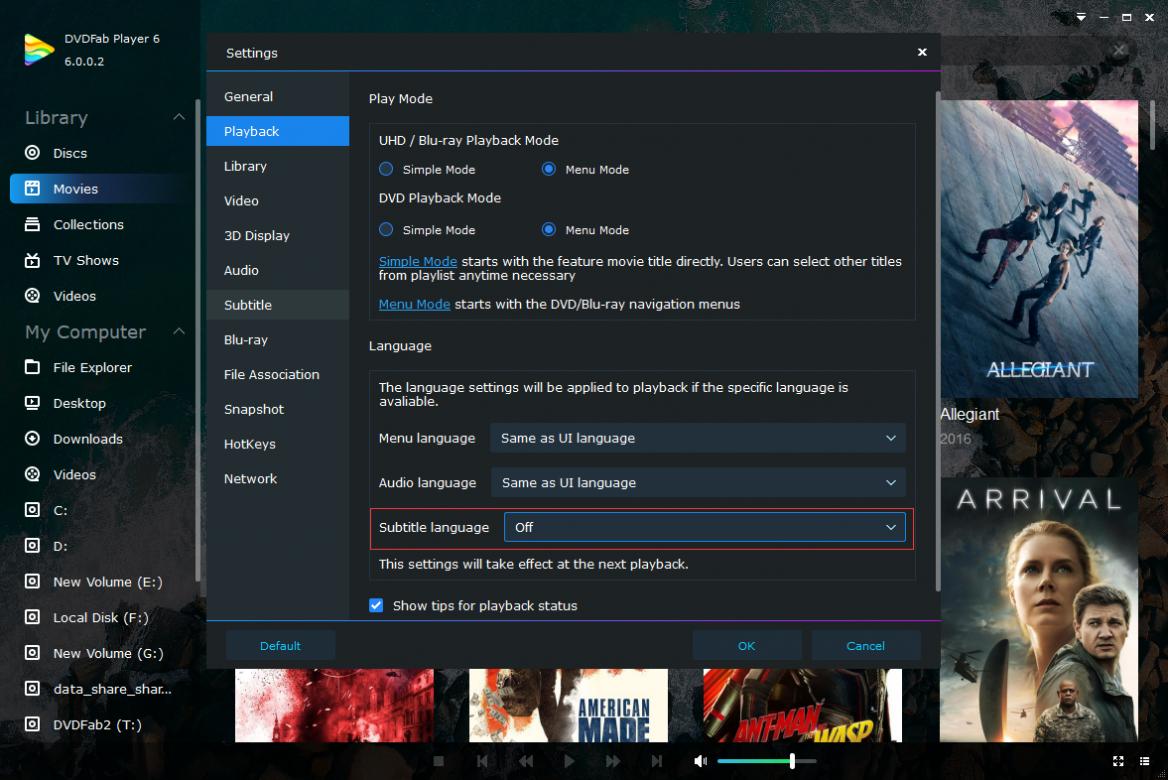1168x780 pixels.
Task: Click the rewind button
Action: [526, 761]
